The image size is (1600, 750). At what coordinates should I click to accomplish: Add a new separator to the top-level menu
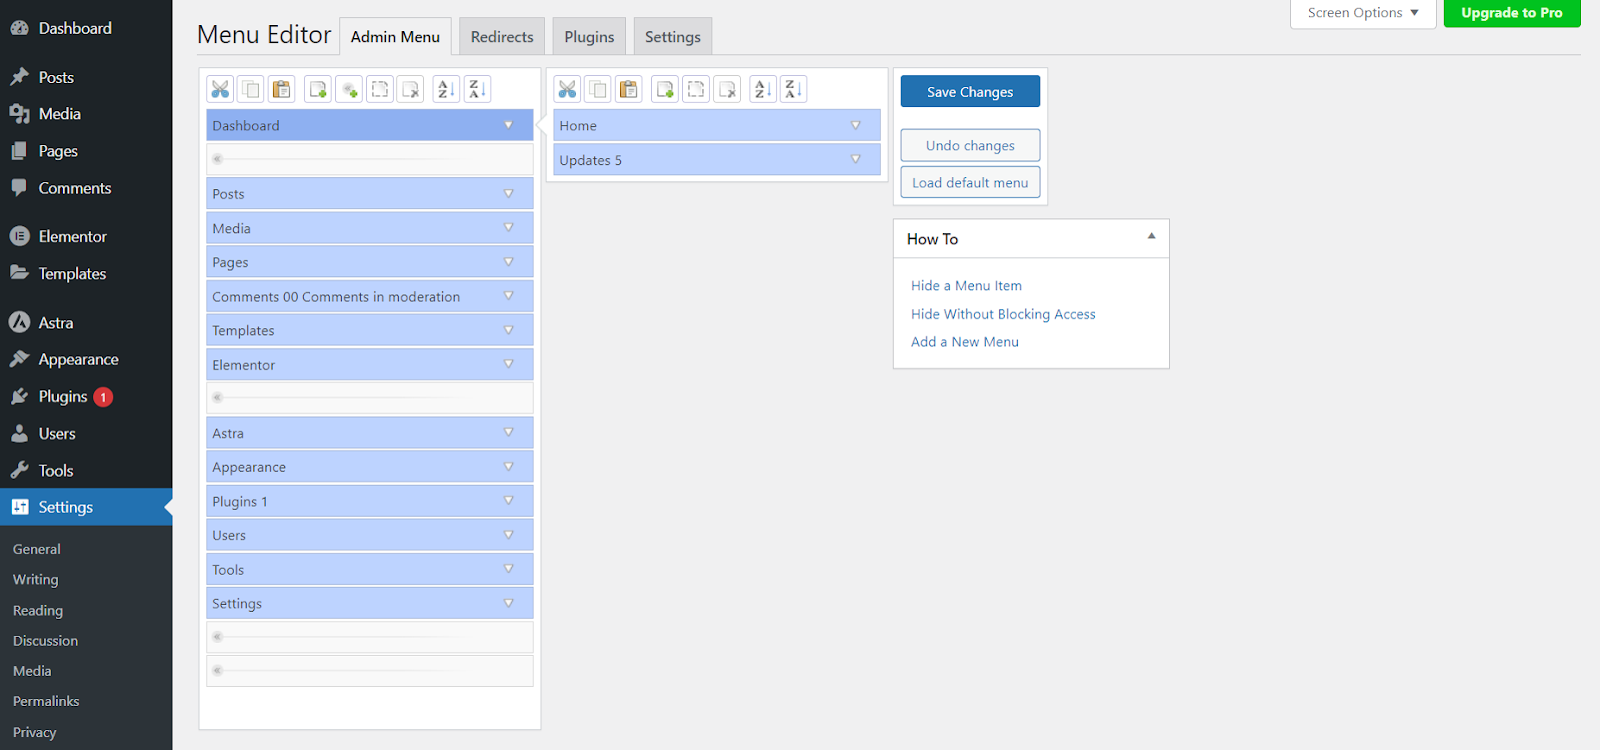pyautogui.click(x=349, y=90)
